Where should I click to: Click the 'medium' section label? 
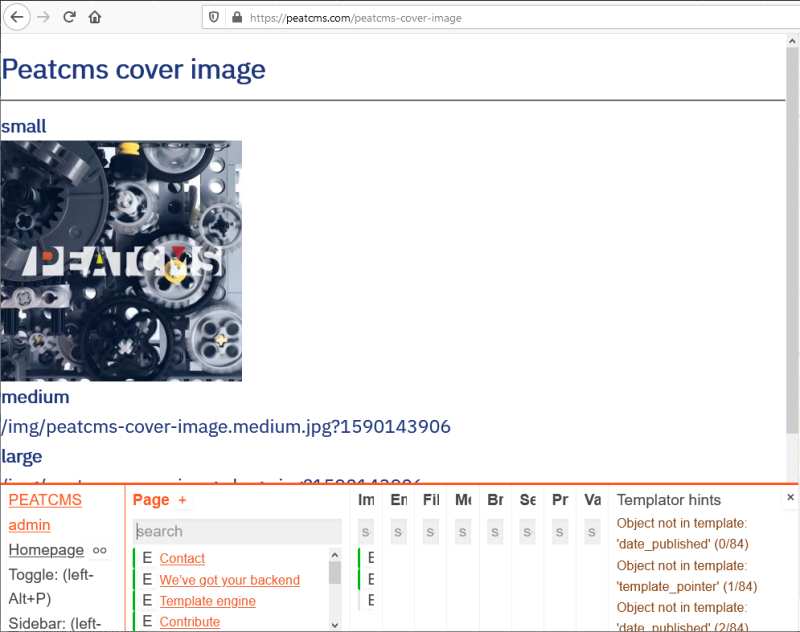click(x=35, y=397)
